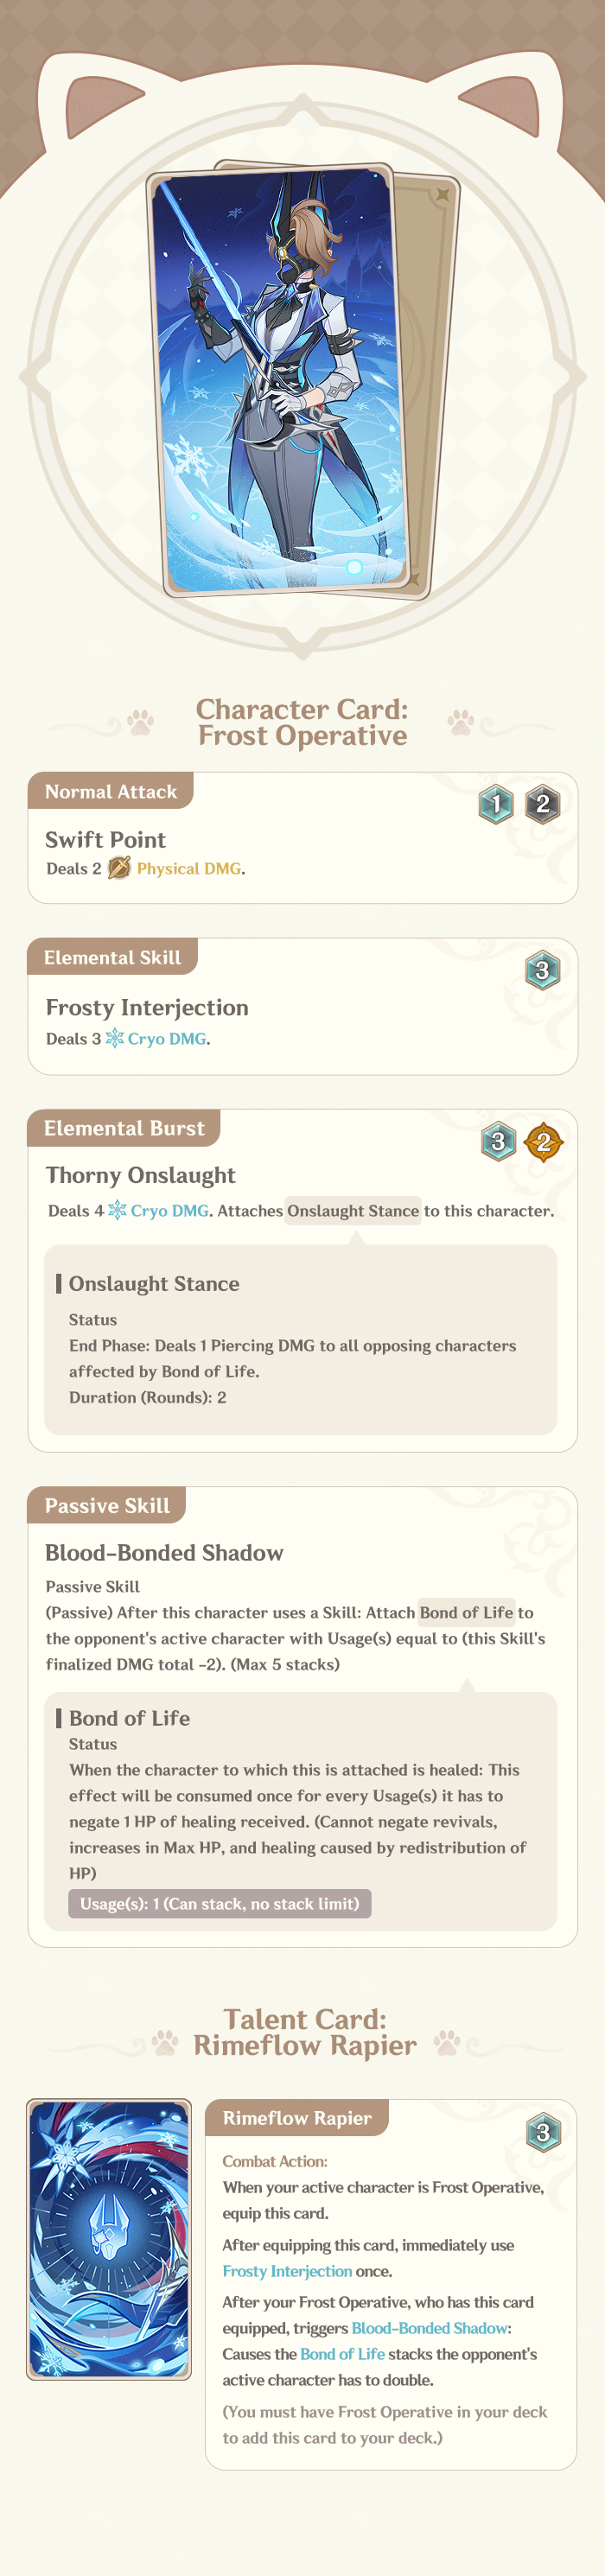Click the Usage(s): 1 stack badge
Image resolution: width=605 pixels, height=2576 pixels.
point(219,1903)
